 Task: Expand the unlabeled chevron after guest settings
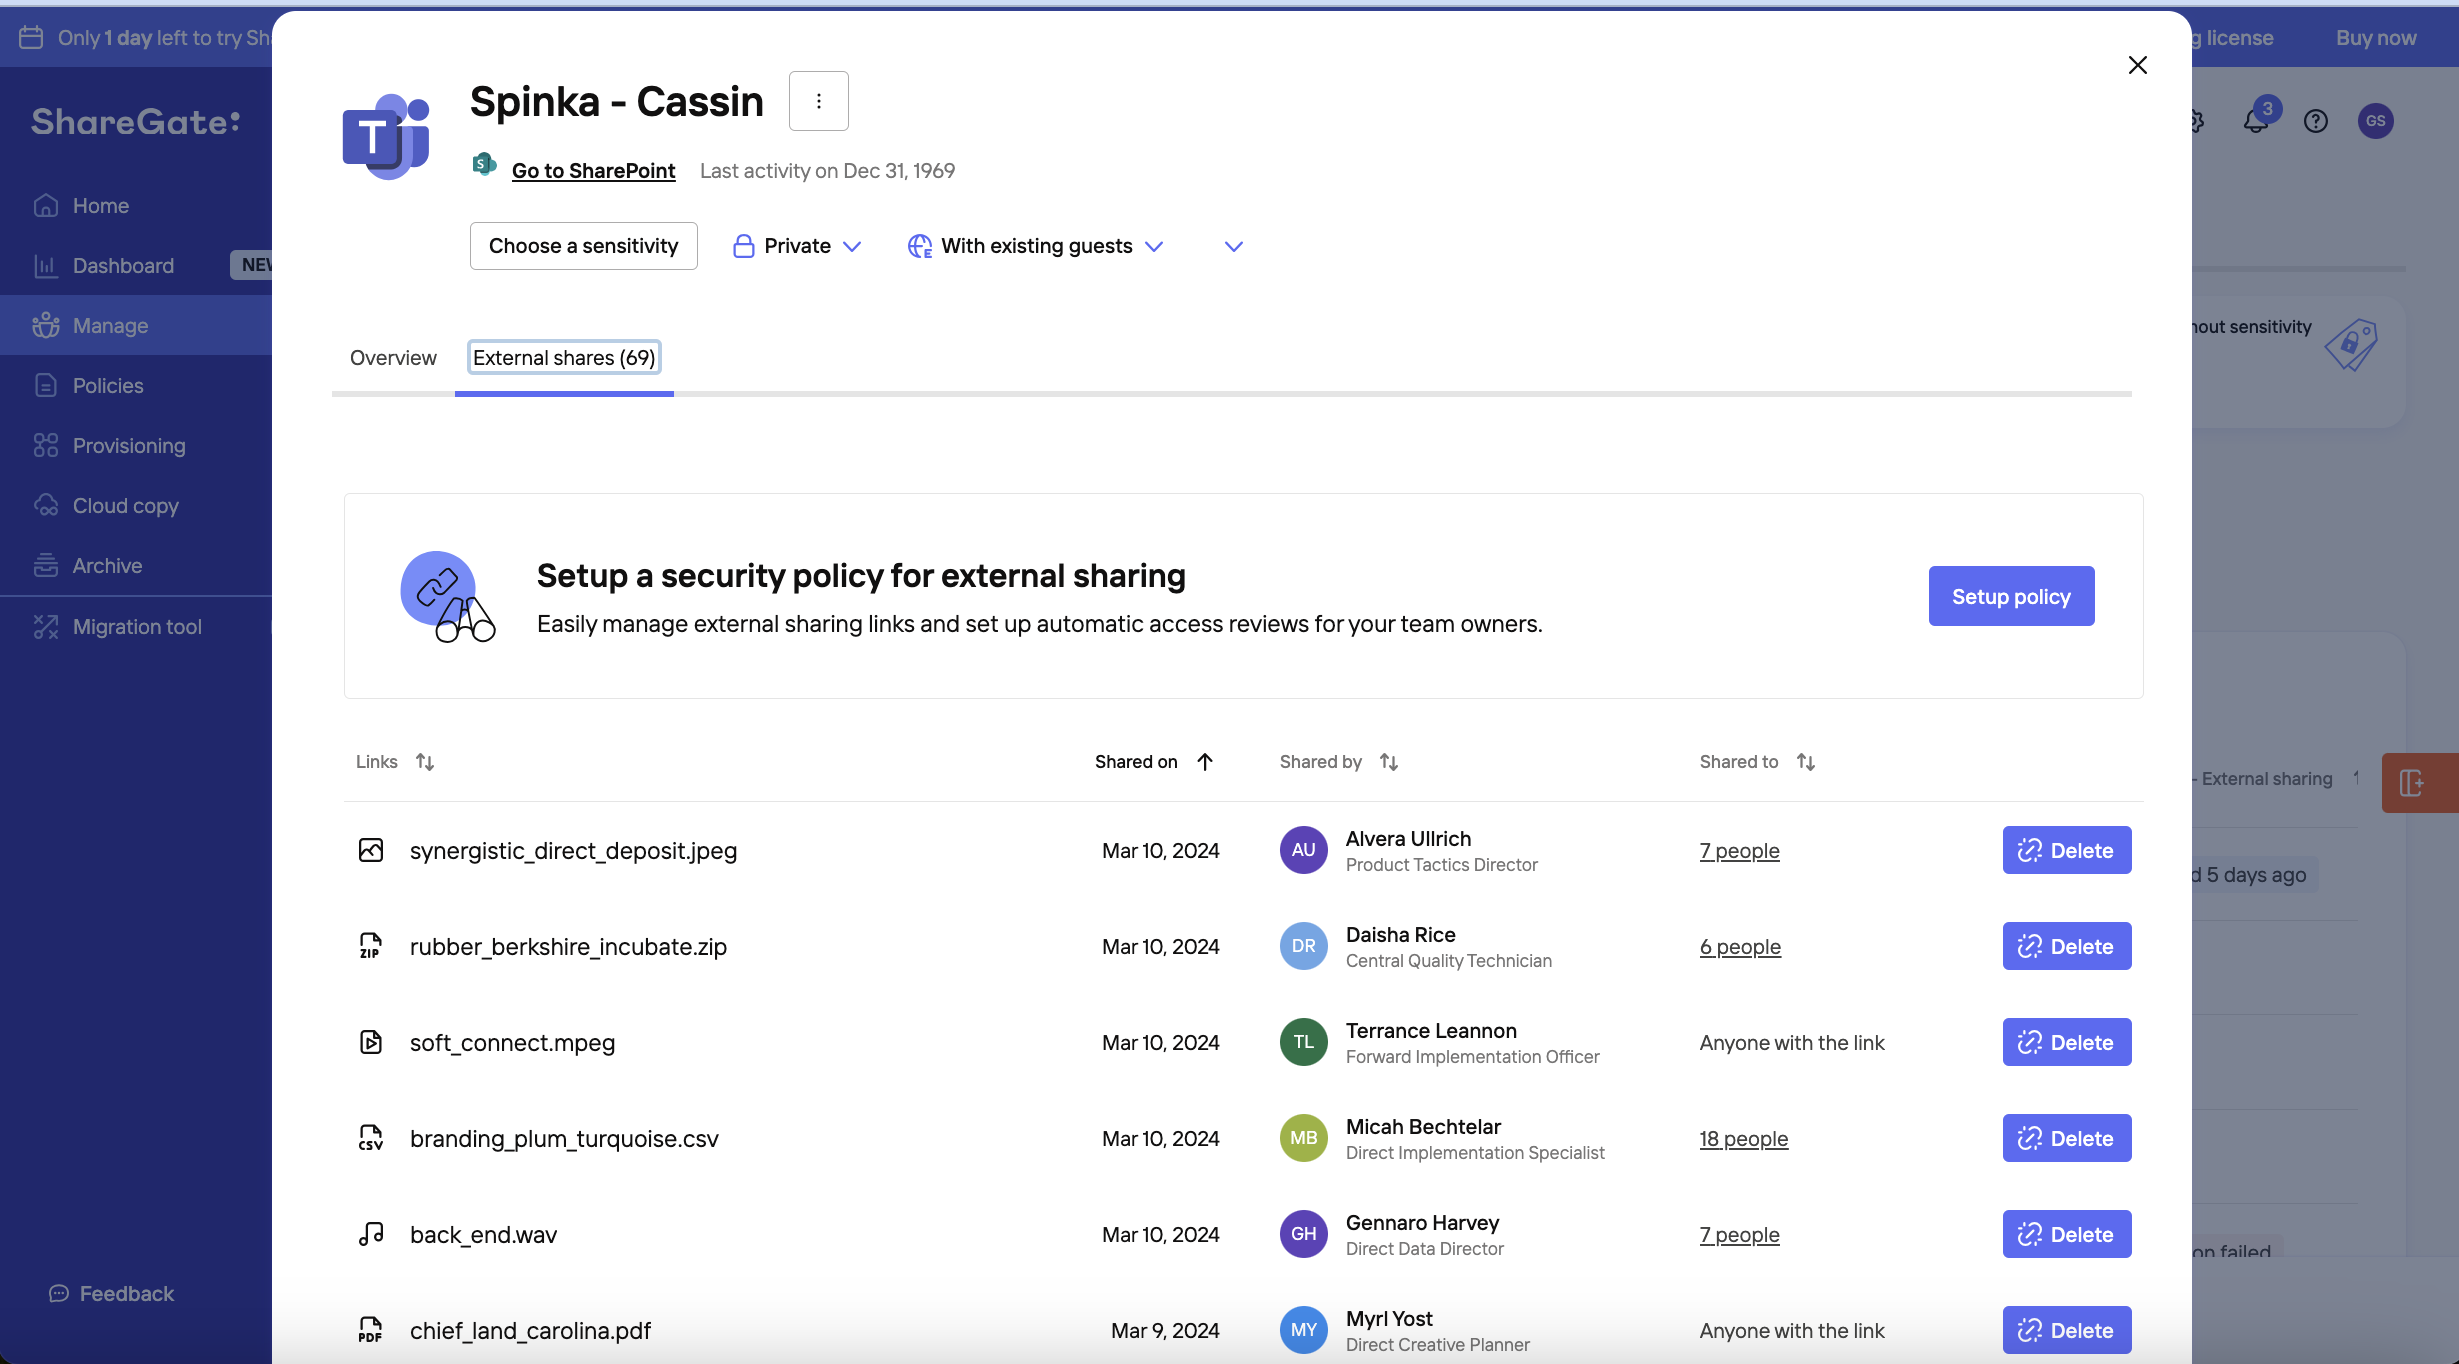coord(1233,246)
